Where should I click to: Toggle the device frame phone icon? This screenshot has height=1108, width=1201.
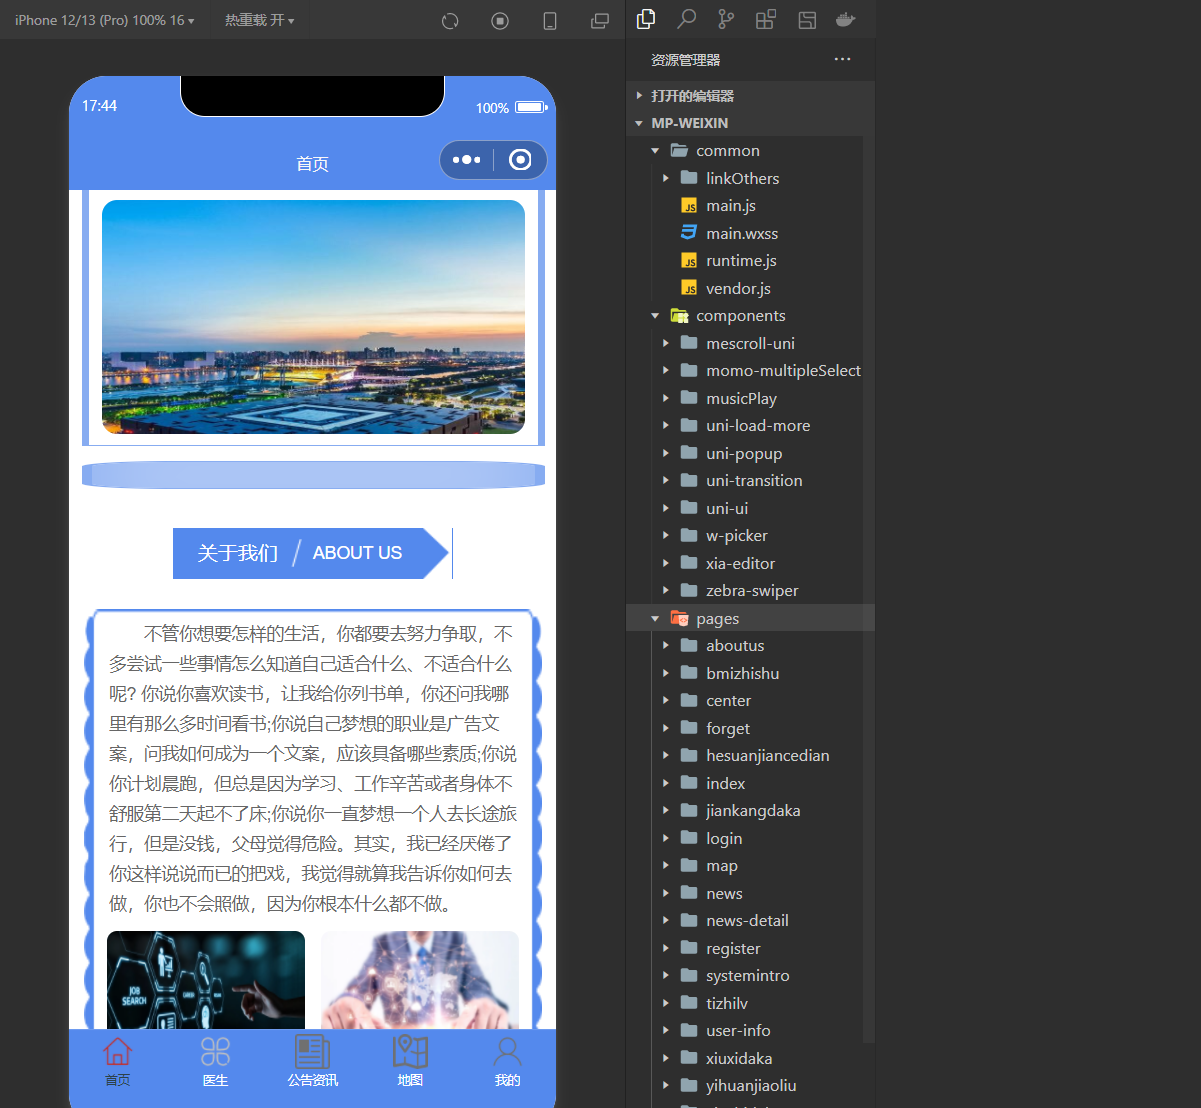[x=550, y=20]
